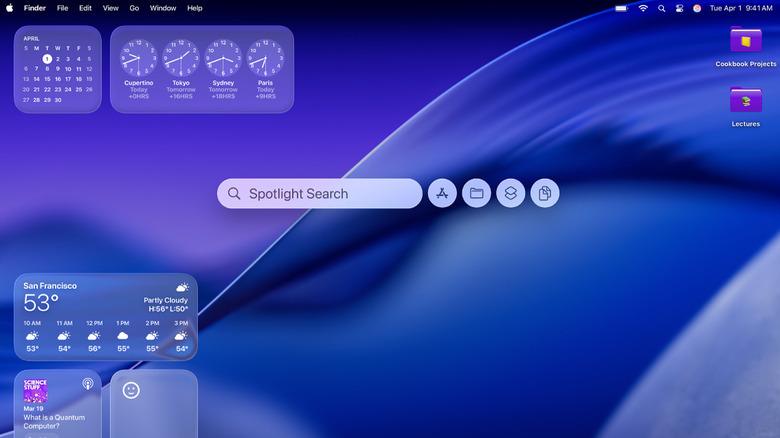Select the Clipboard filter in Spotlight
This screenshot has width=780, height=438.
pyautogui.click(x=545, y=193)
